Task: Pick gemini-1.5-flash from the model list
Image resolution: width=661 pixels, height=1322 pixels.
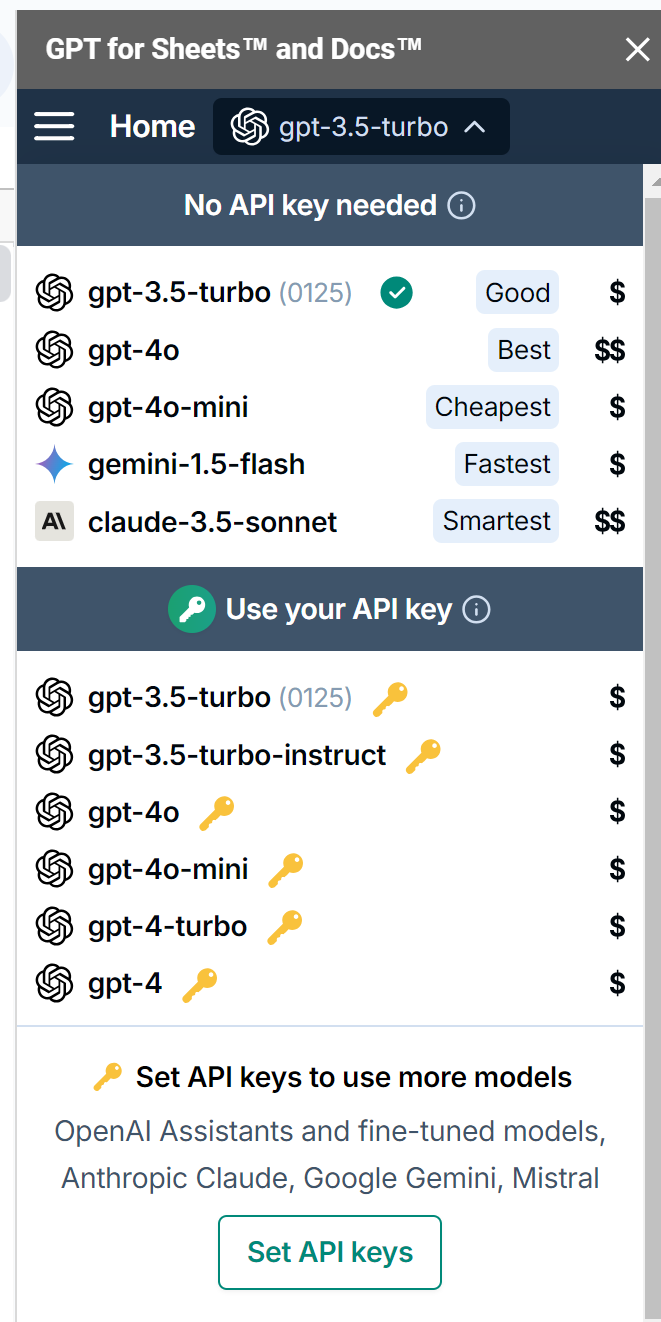Action: pyautogui.click(x=330, y=464)
